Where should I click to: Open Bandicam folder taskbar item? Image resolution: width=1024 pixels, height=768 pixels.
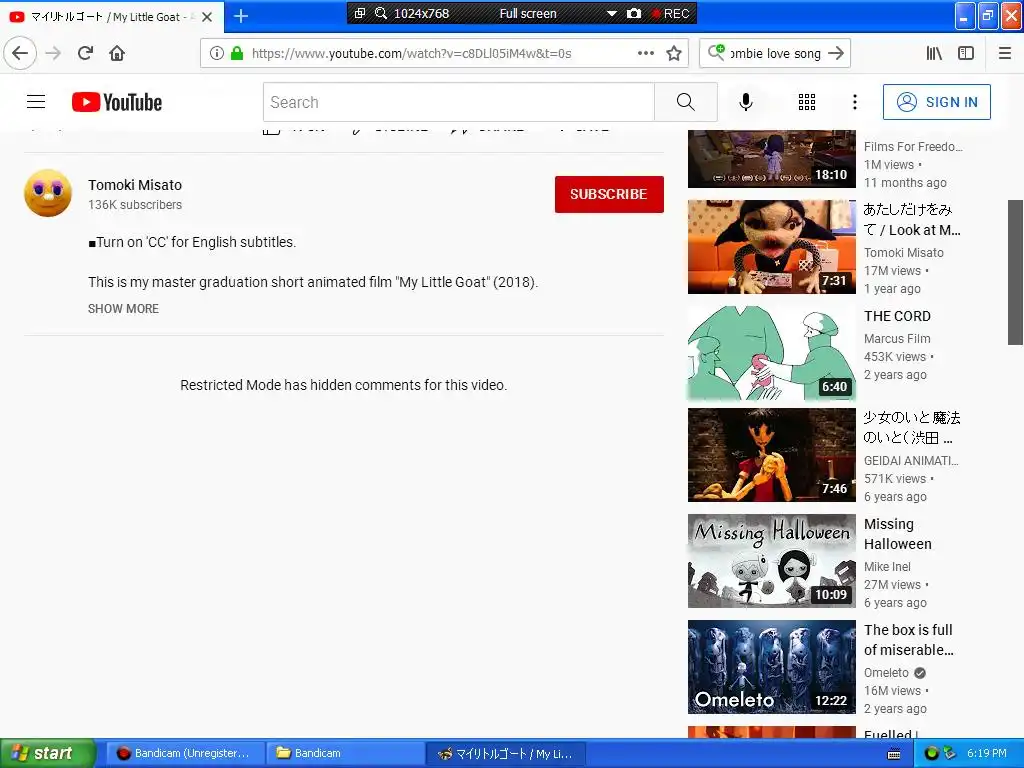point(345,753)
